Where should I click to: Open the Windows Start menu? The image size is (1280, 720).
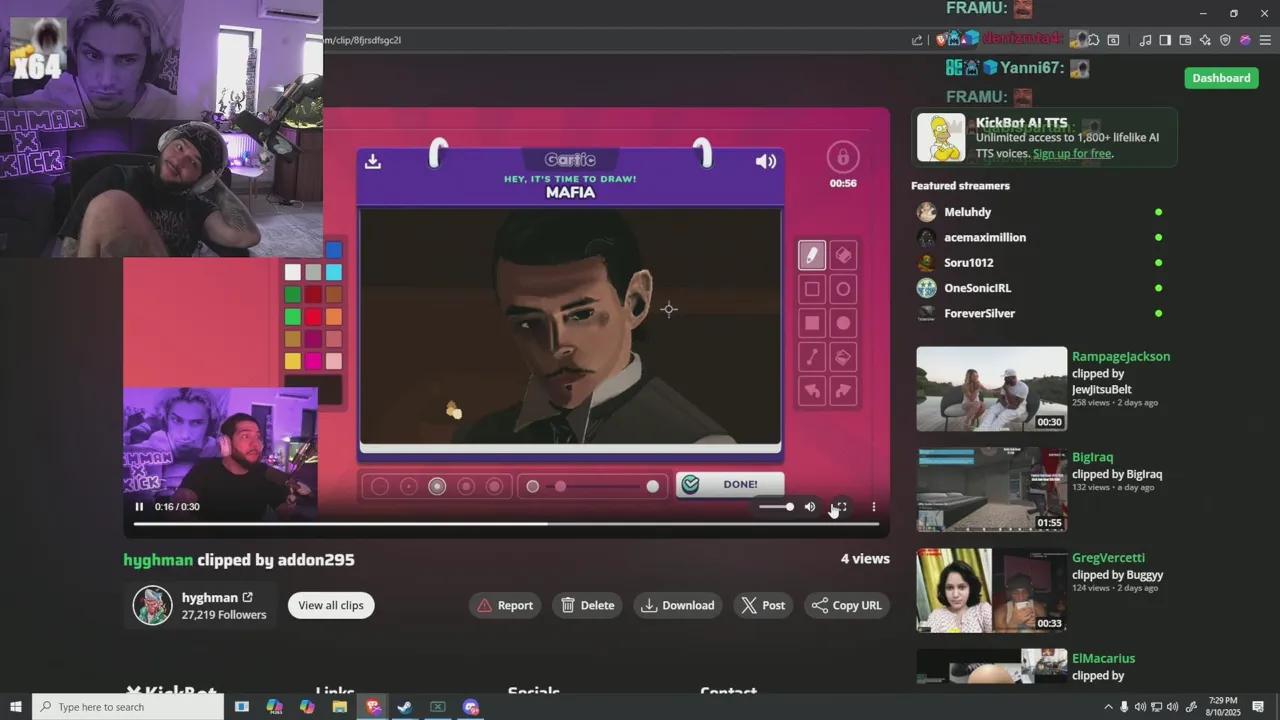[16, 707]
